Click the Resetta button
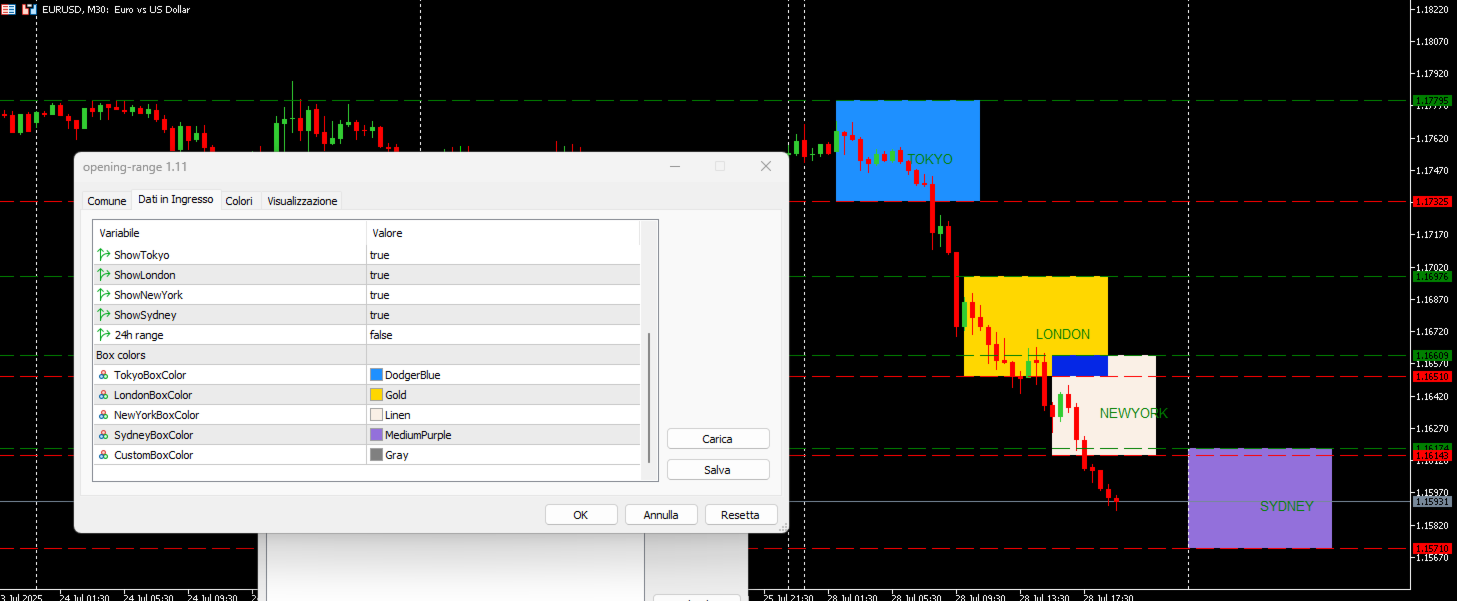1457x601 pixels. click(741, 515)
